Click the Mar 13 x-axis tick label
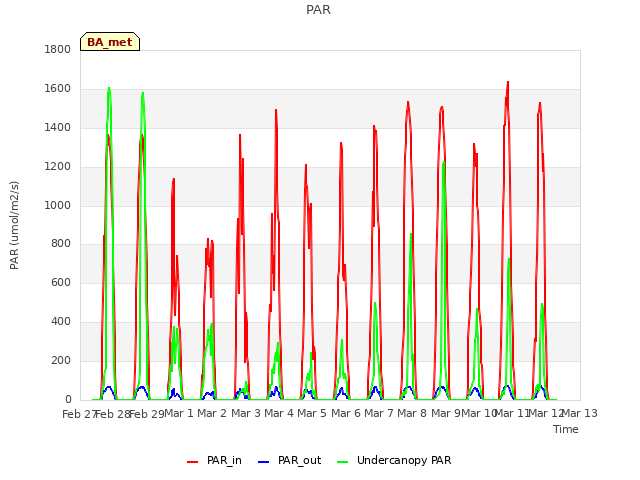 pos(580,413)
